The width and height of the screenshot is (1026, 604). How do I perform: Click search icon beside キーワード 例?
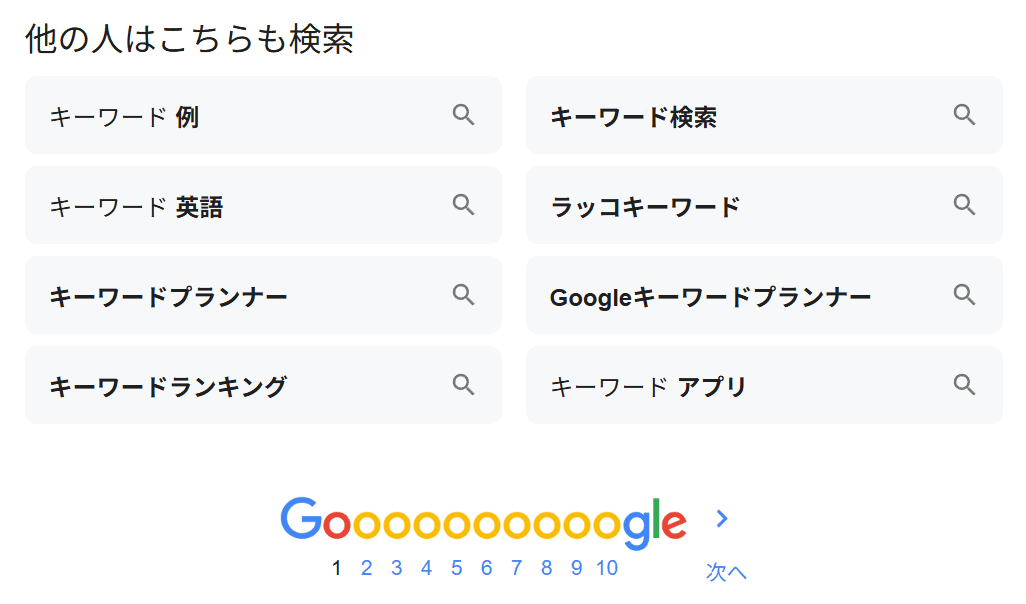point(463,115)
